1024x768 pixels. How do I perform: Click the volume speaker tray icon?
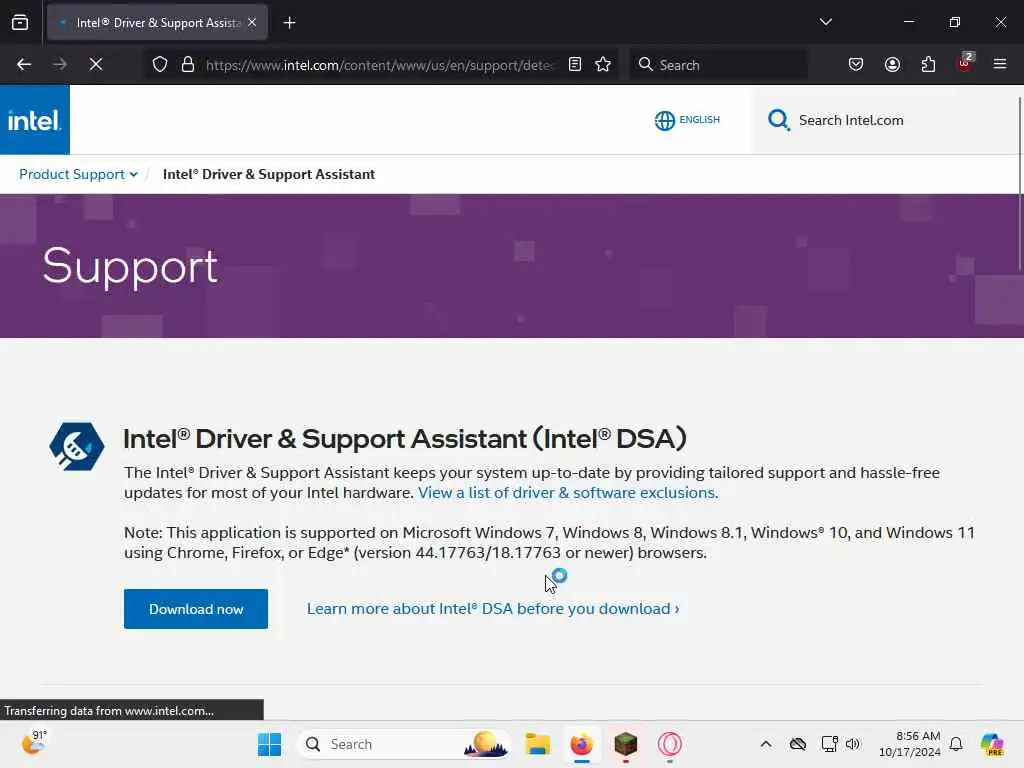tap(853, 744)
